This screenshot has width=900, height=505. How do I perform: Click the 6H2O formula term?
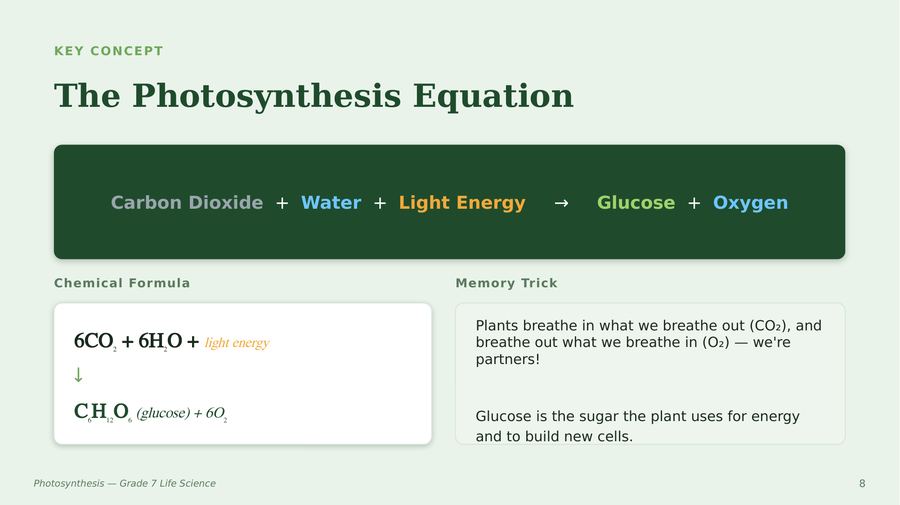160,341
